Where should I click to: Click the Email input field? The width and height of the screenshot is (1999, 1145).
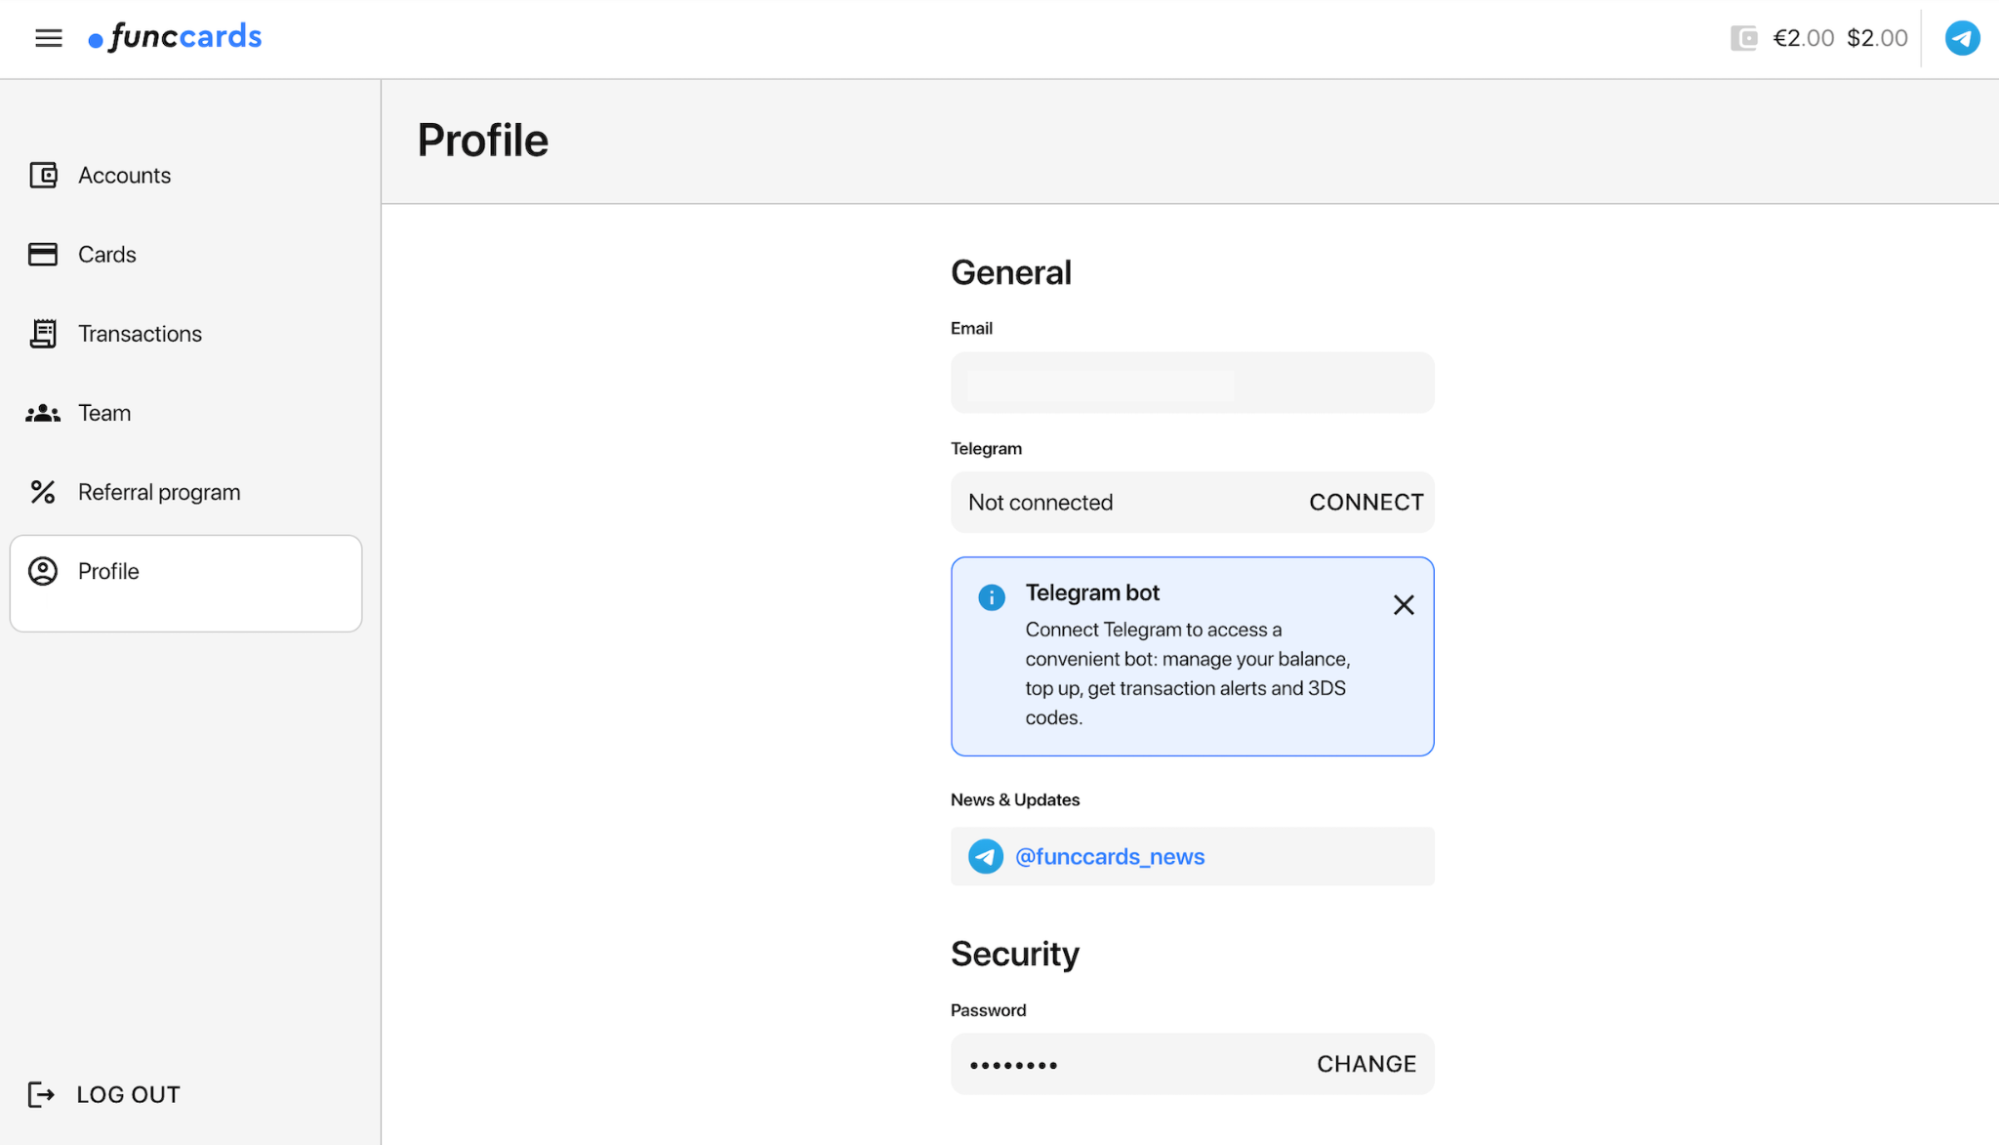(x=1191, y=383)
